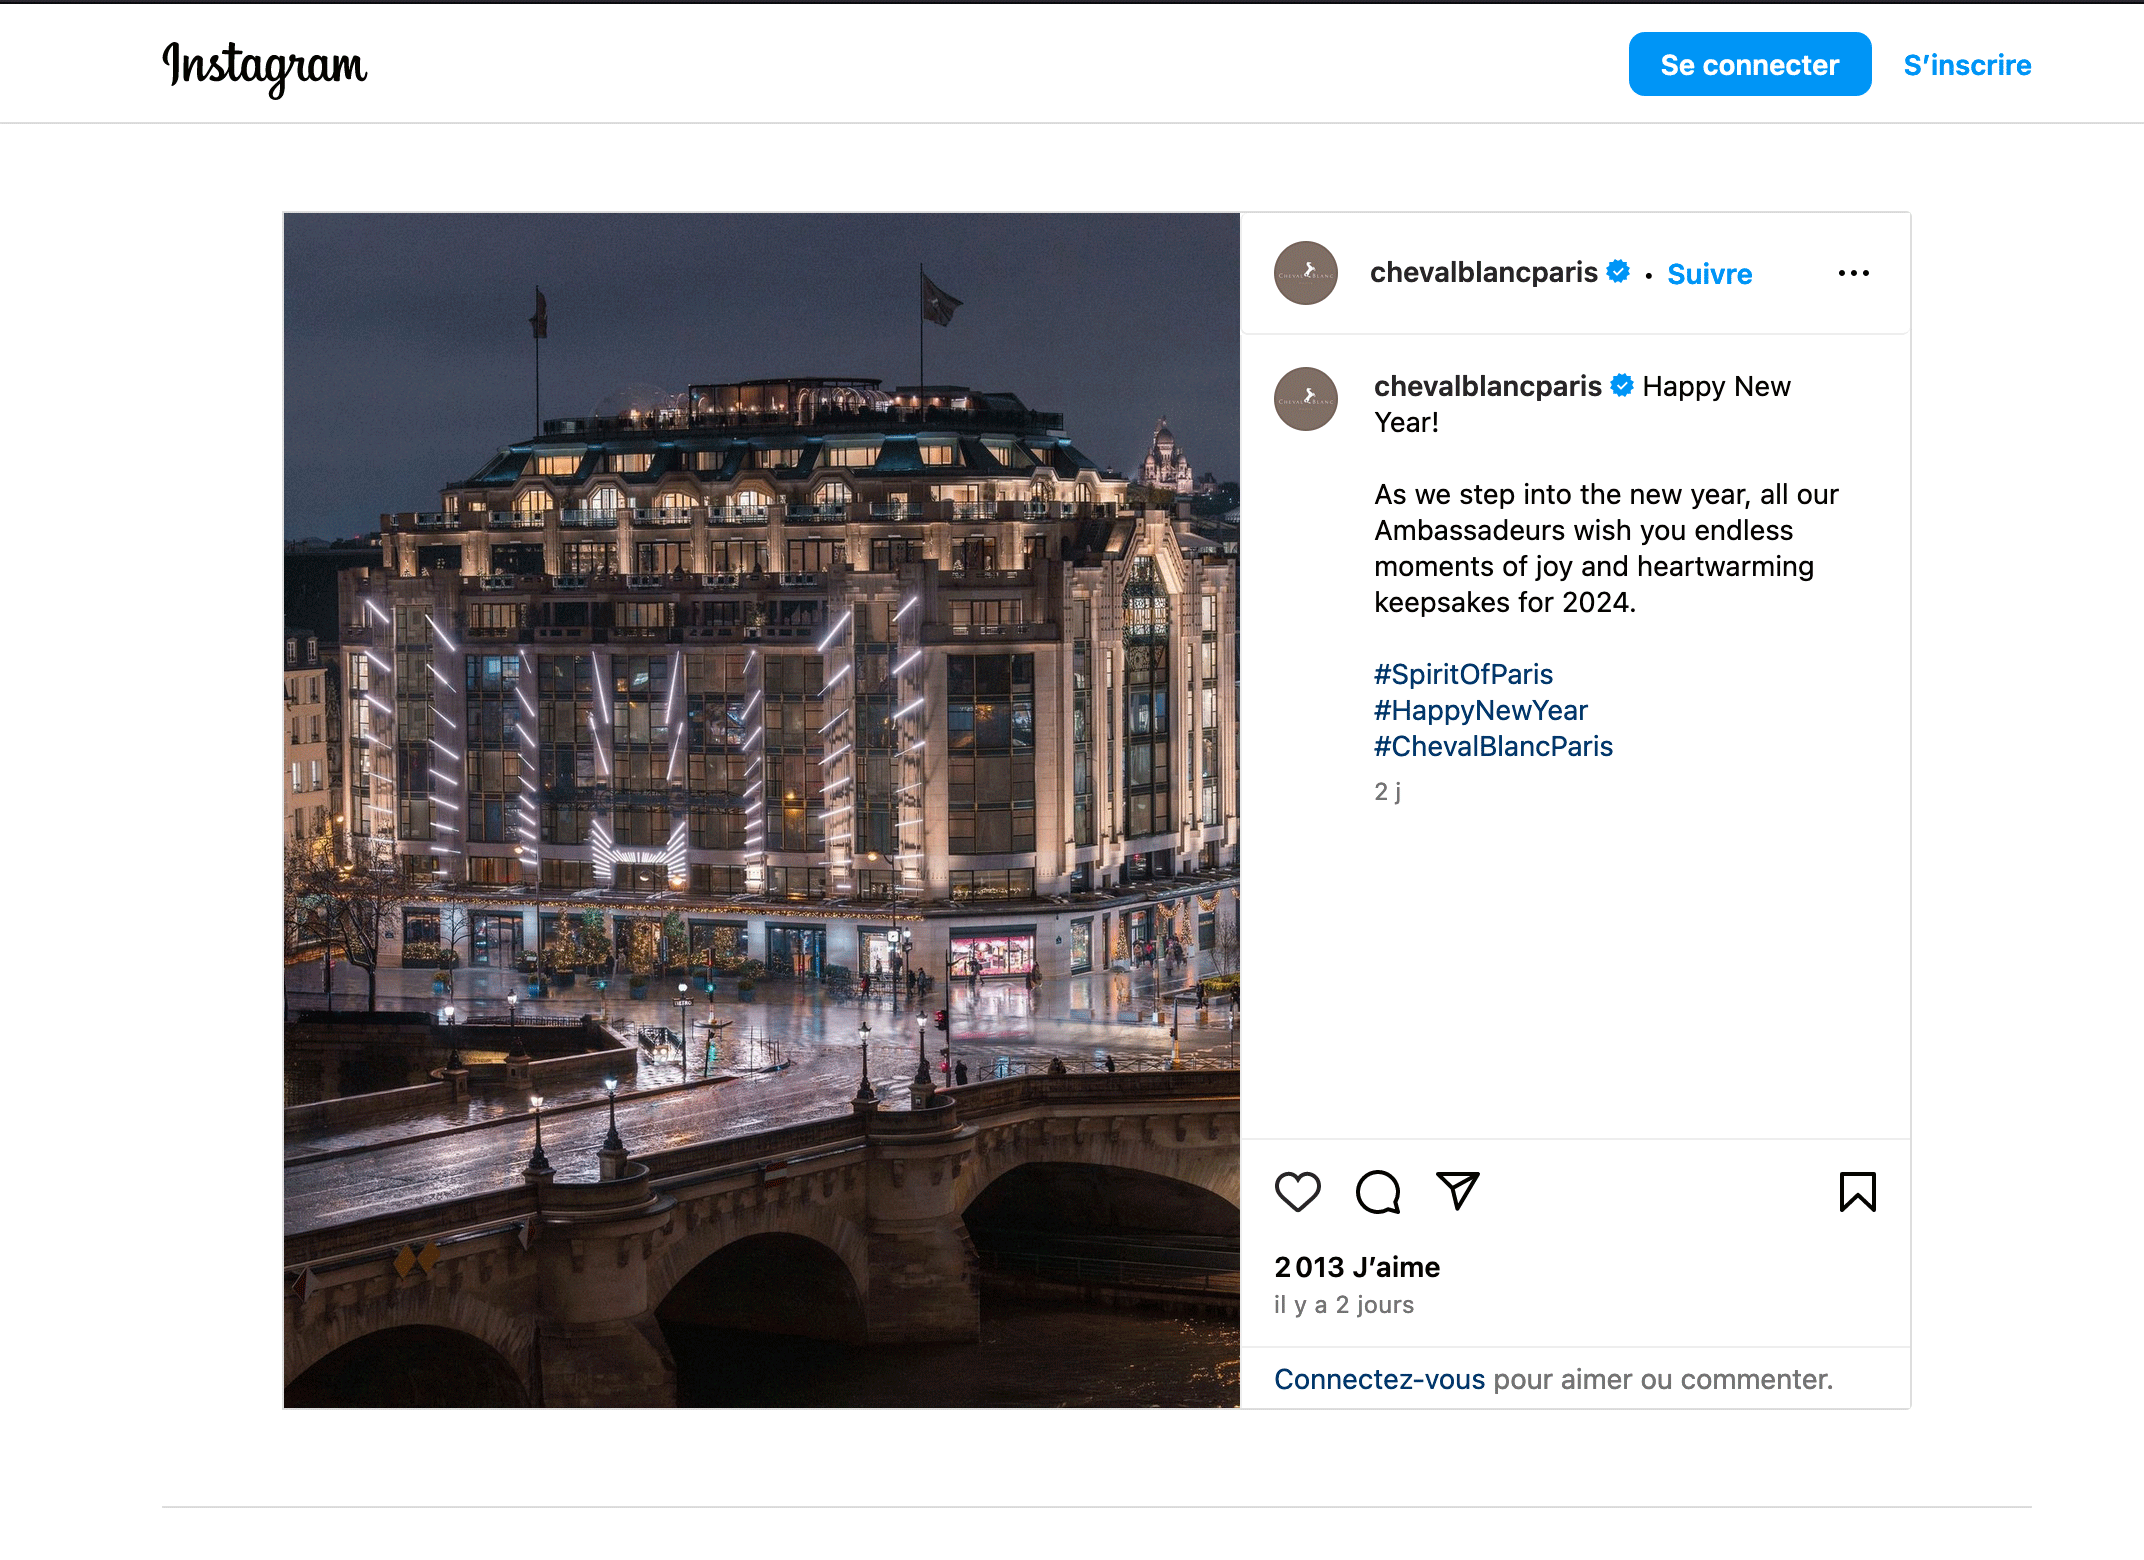Click the heart Like icon
The image size is (2144, 1560).
[1297, 1191]
